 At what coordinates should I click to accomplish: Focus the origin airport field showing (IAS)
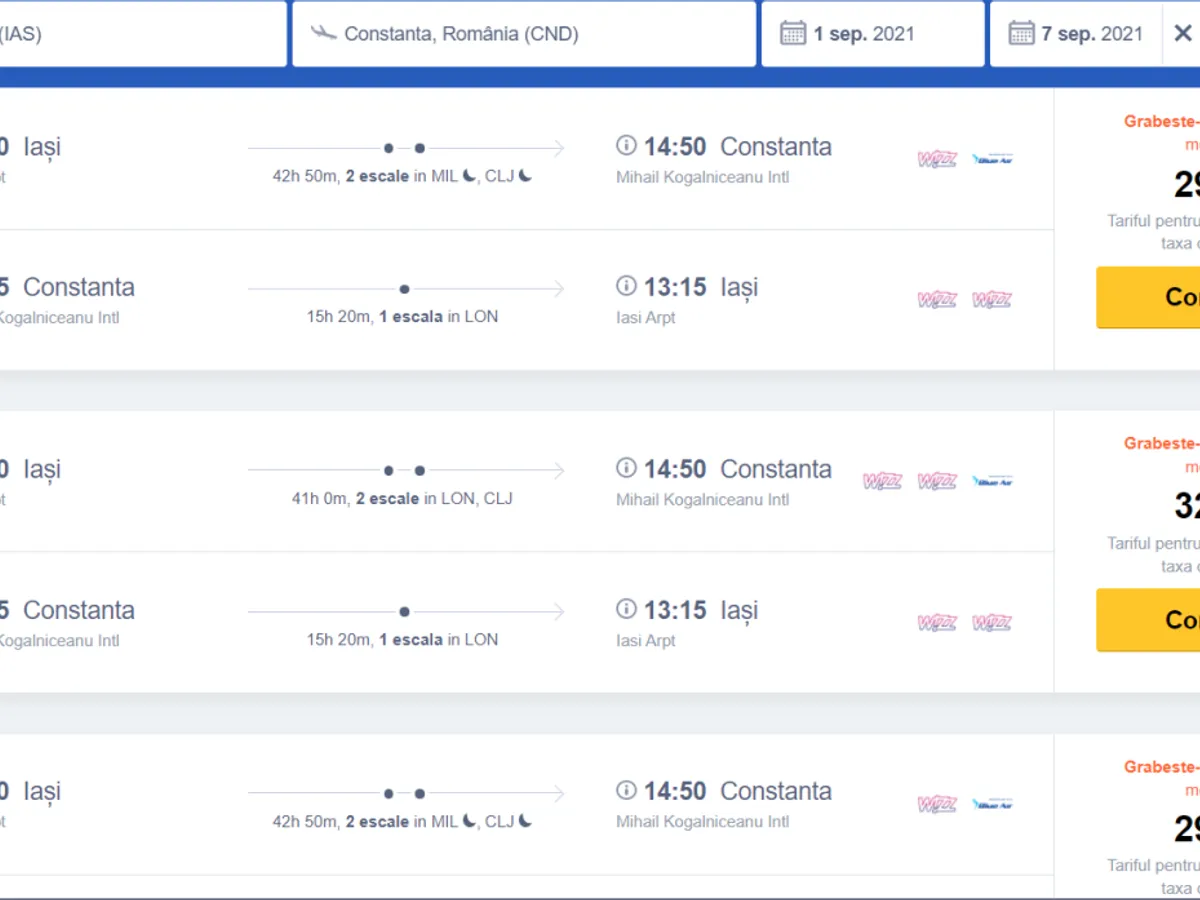point(140,34)
